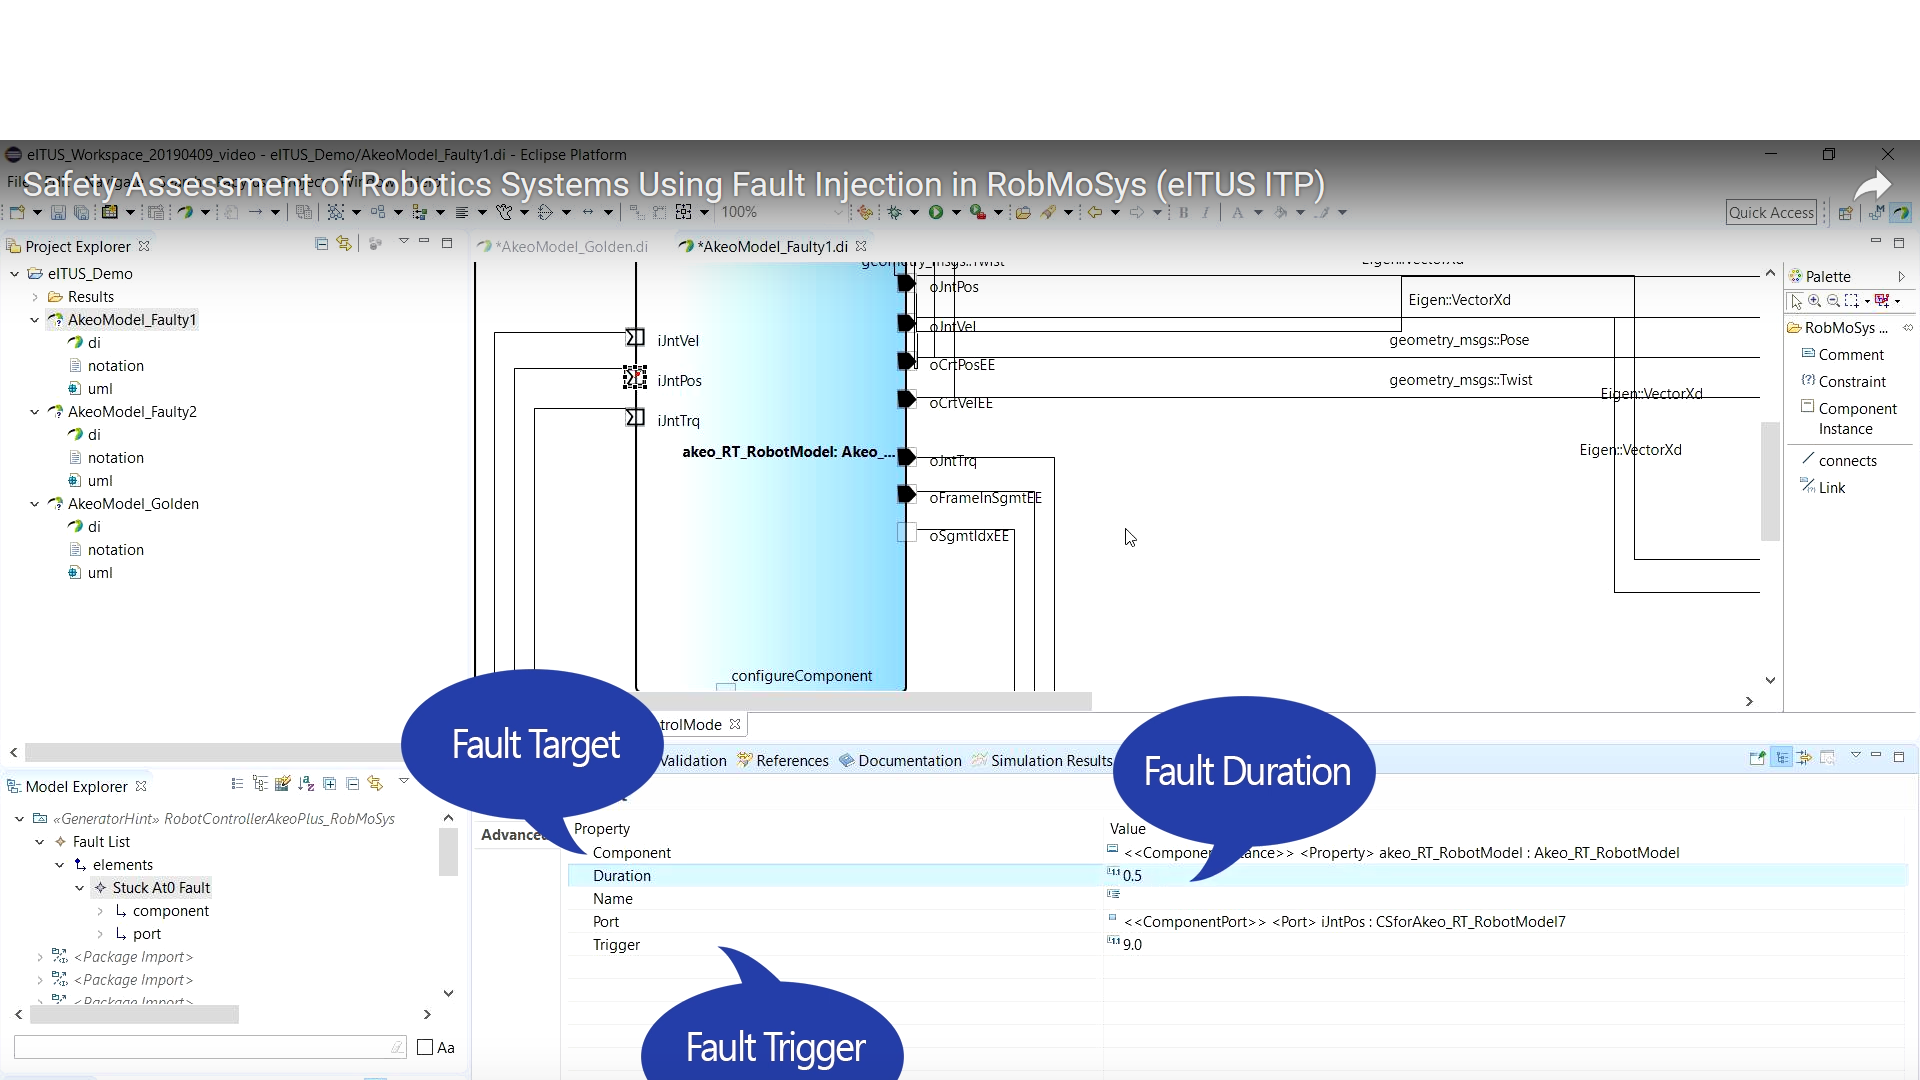Click the Save icon in toolbar
The width and height of the screenshot is (1920, 1080).
click(x=58, y=213)
